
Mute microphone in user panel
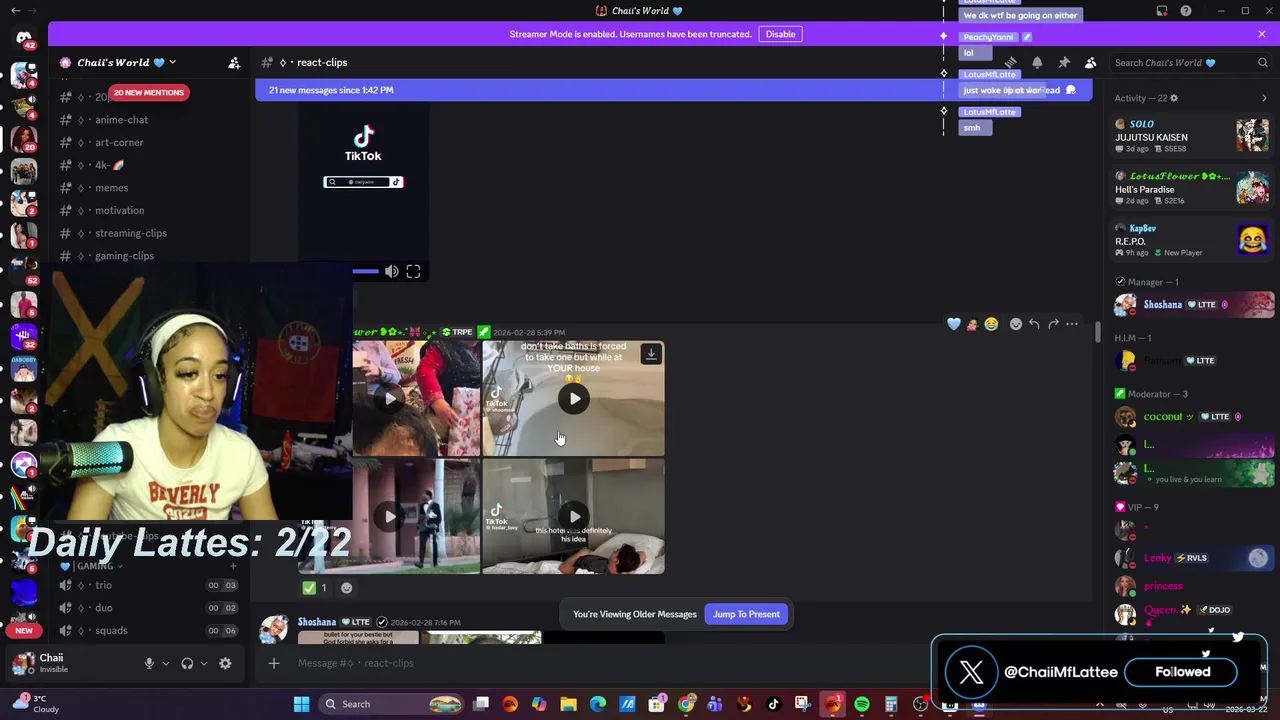pyautogui.click(x=149, y=663)
